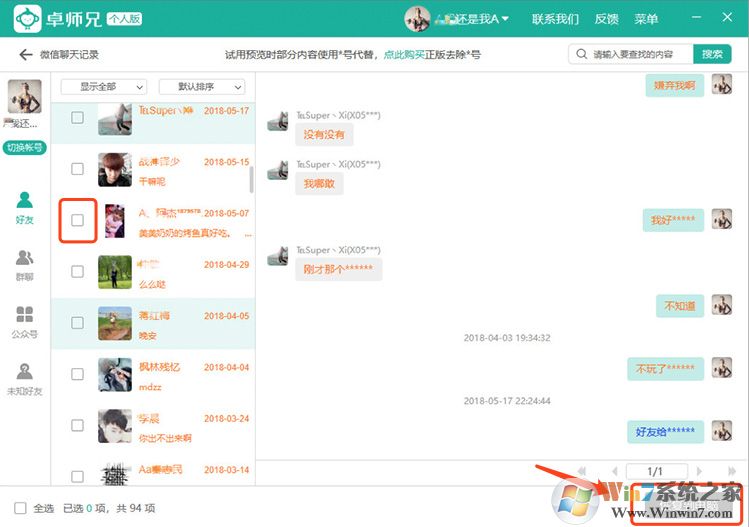The height and width of the screenshot is (527, 749).
Task: Open the 默认排序 sort dropdown
Action: 209,87
